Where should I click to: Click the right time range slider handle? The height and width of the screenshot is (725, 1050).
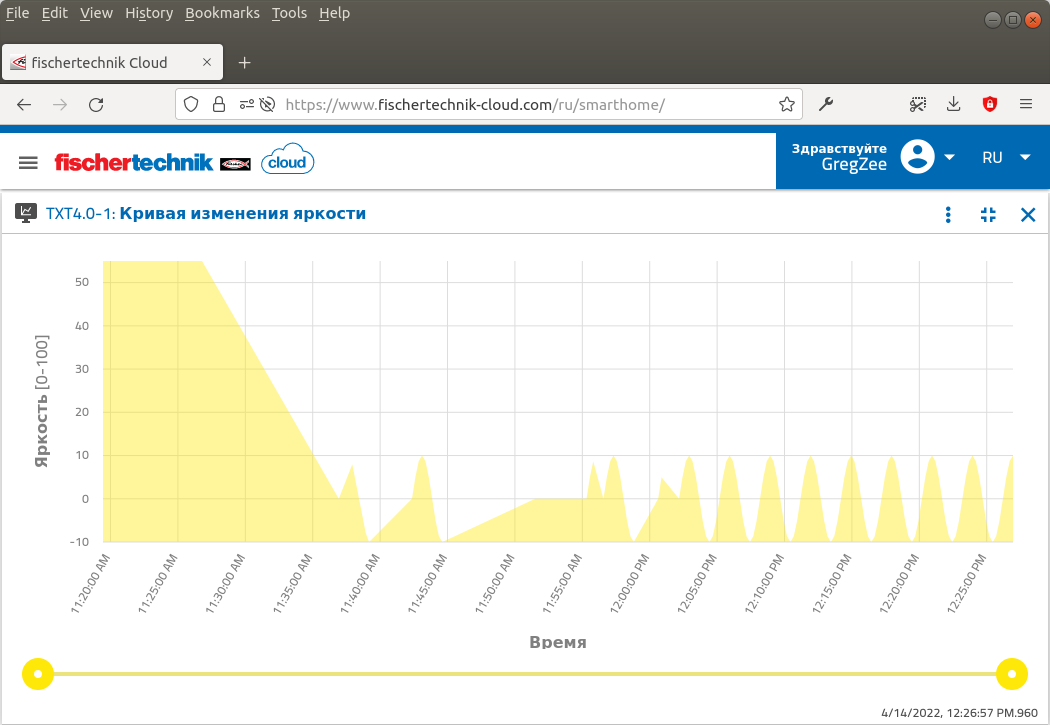pyautogui.click(x=1012, y=674)
